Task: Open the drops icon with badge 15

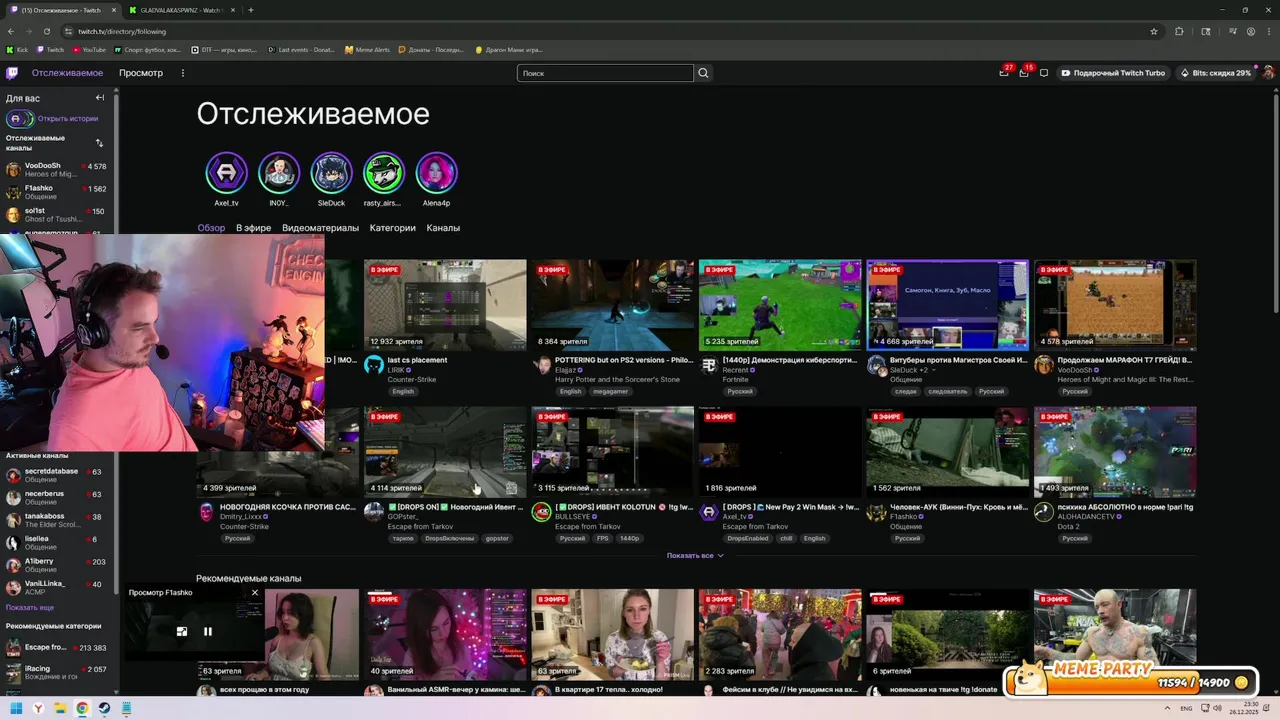Action: [x=1024, y=73]
